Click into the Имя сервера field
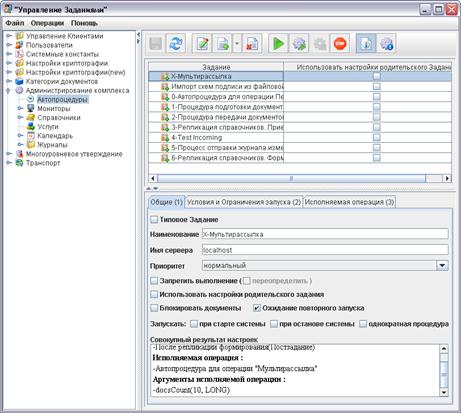461x413 pixels. tap(325, 250)
